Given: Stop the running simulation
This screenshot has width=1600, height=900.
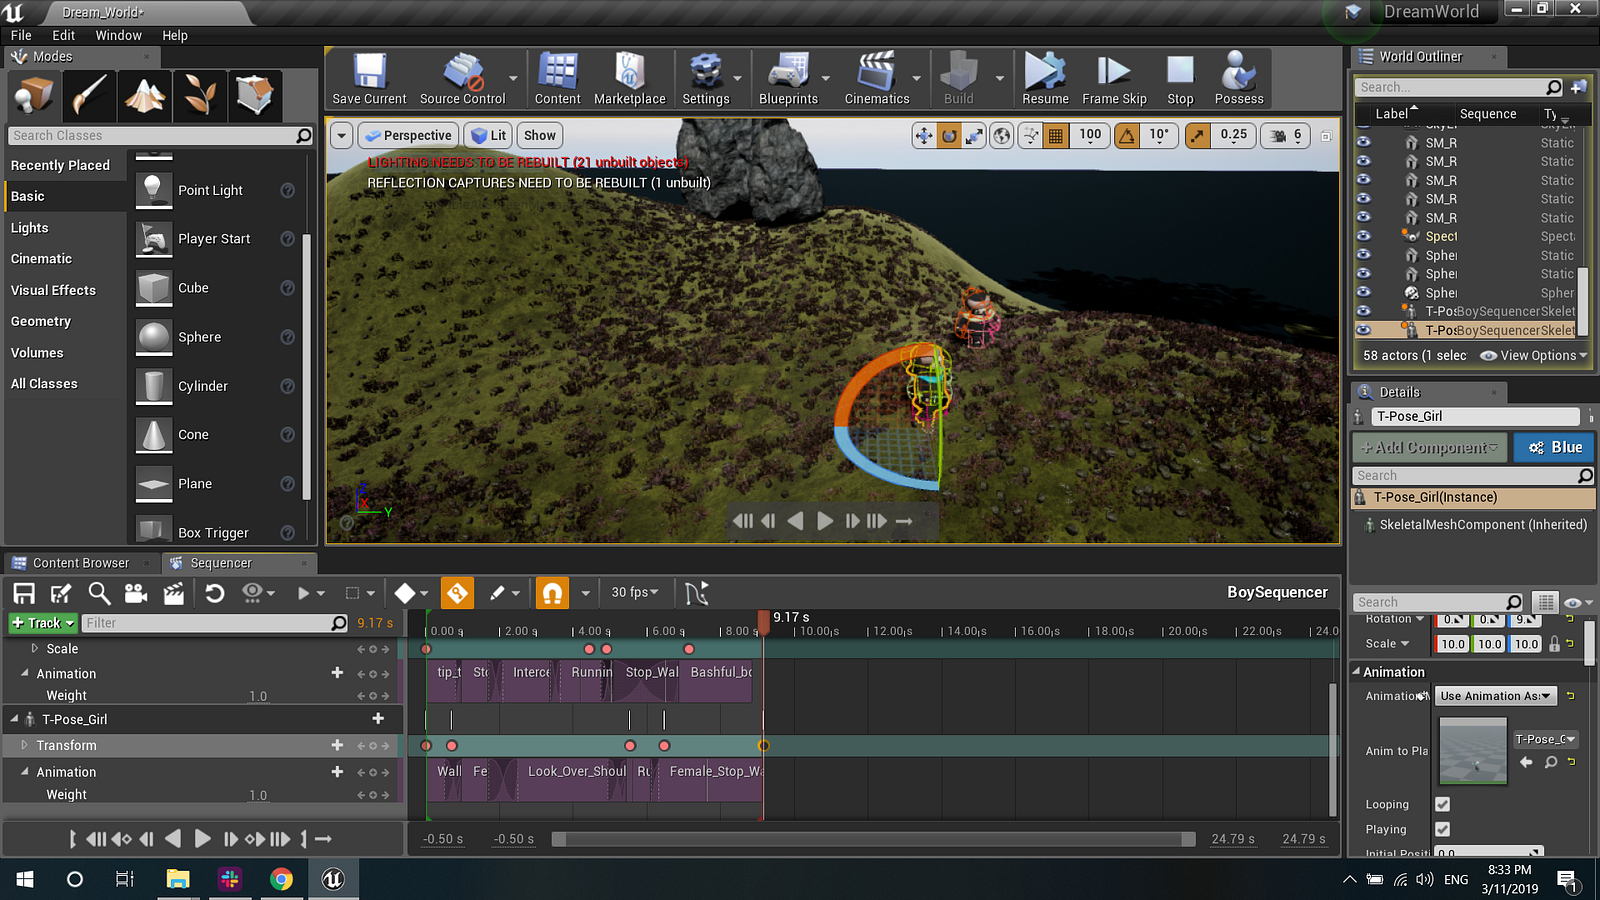Looking at the screenshot, I should pyautogui.click(x=1180, y=78).
